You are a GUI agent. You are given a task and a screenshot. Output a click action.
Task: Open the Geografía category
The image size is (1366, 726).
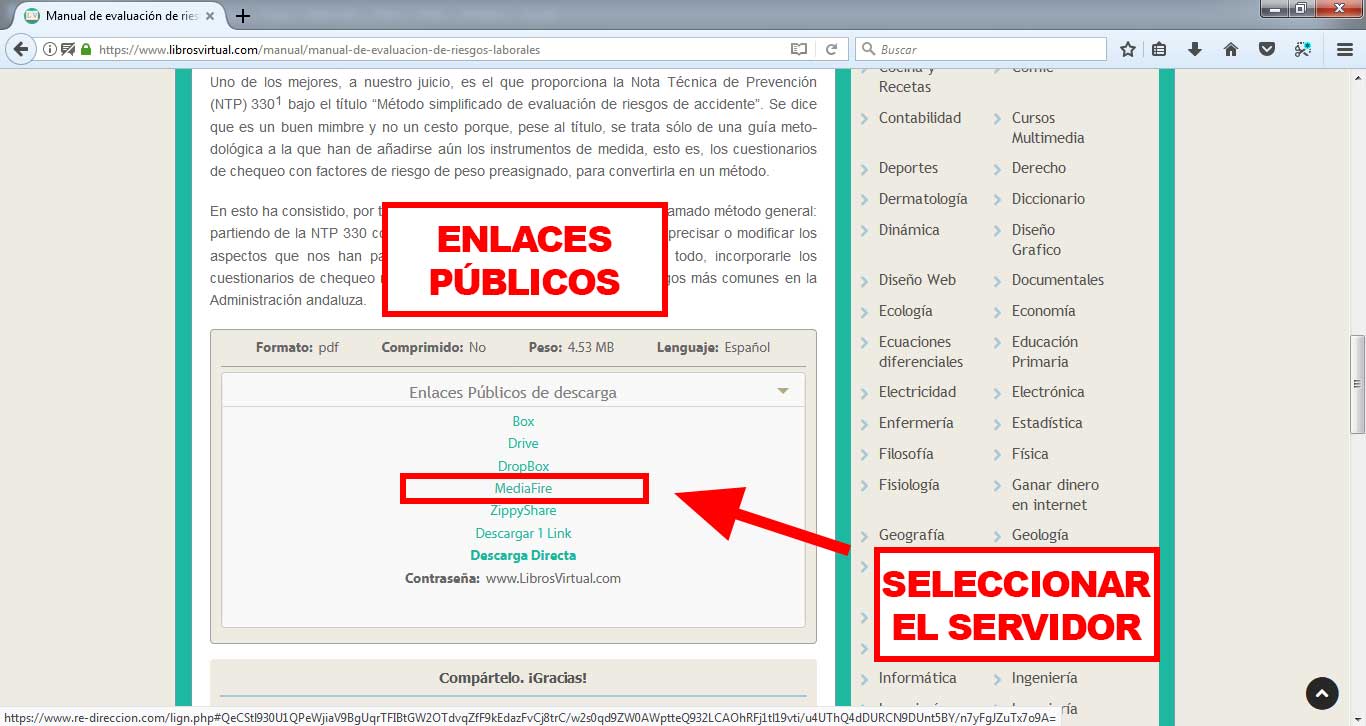coord(911,534)
